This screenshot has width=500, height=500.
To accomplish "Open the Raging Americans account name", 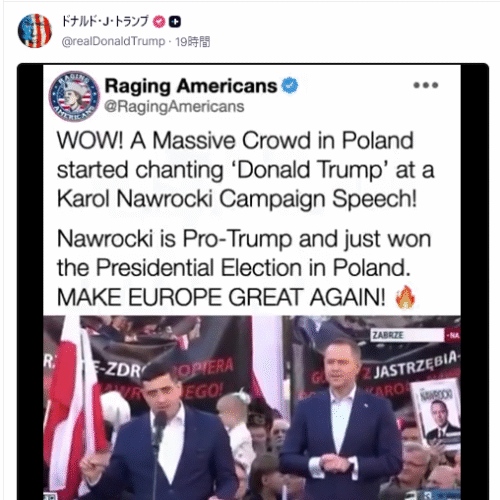I will 191,86.
